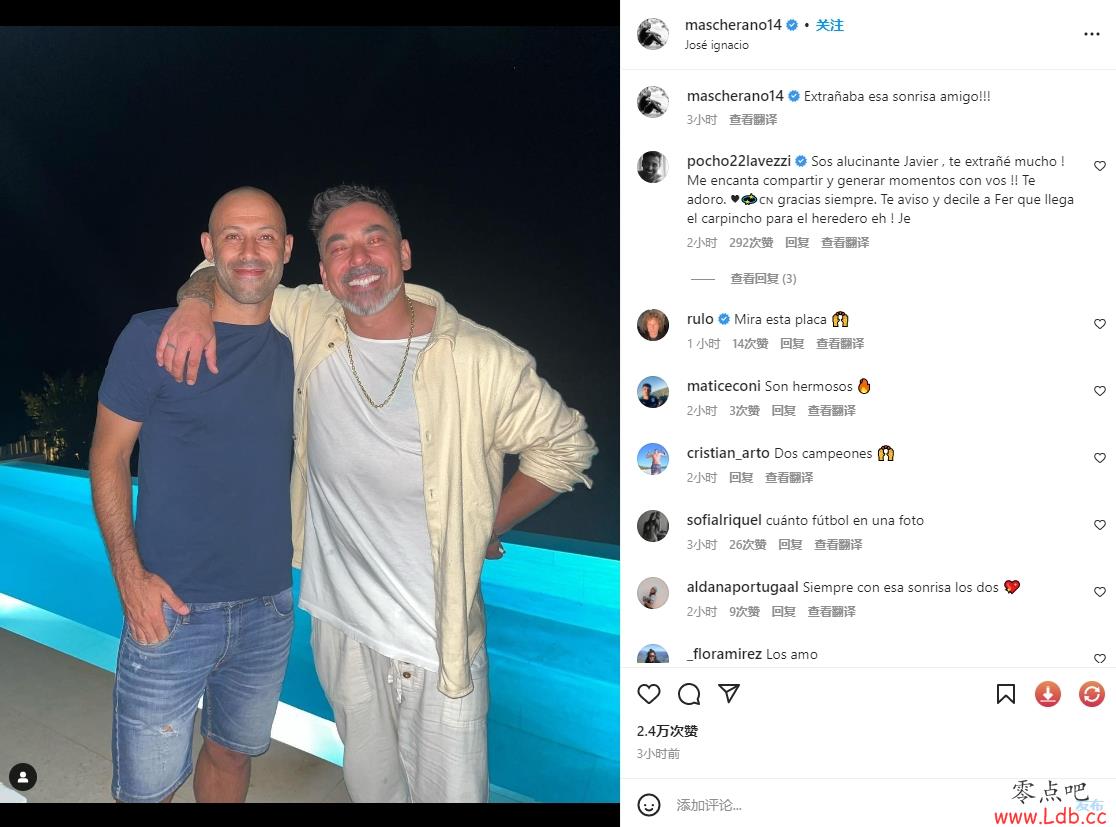The width and height of the screenshot is (1116, 827).
Task: Share the post via paper plane icon
Action: 729,693
